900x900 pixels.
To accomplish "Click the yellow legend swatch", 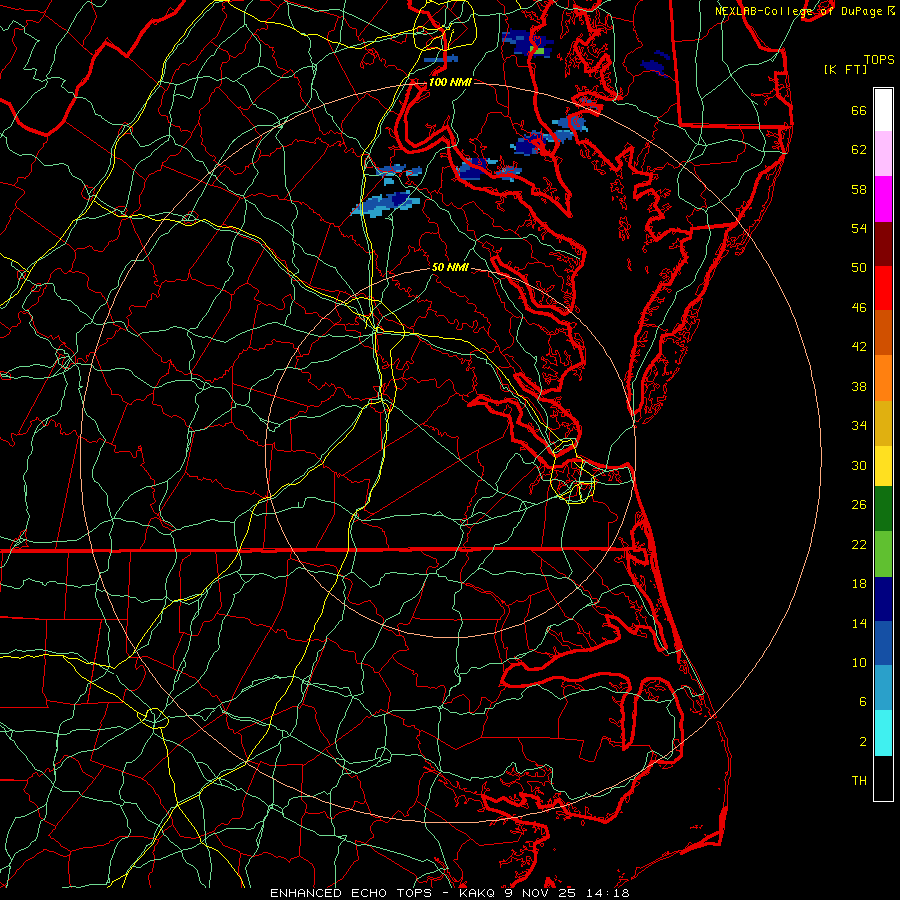I will tap(883, 466).
